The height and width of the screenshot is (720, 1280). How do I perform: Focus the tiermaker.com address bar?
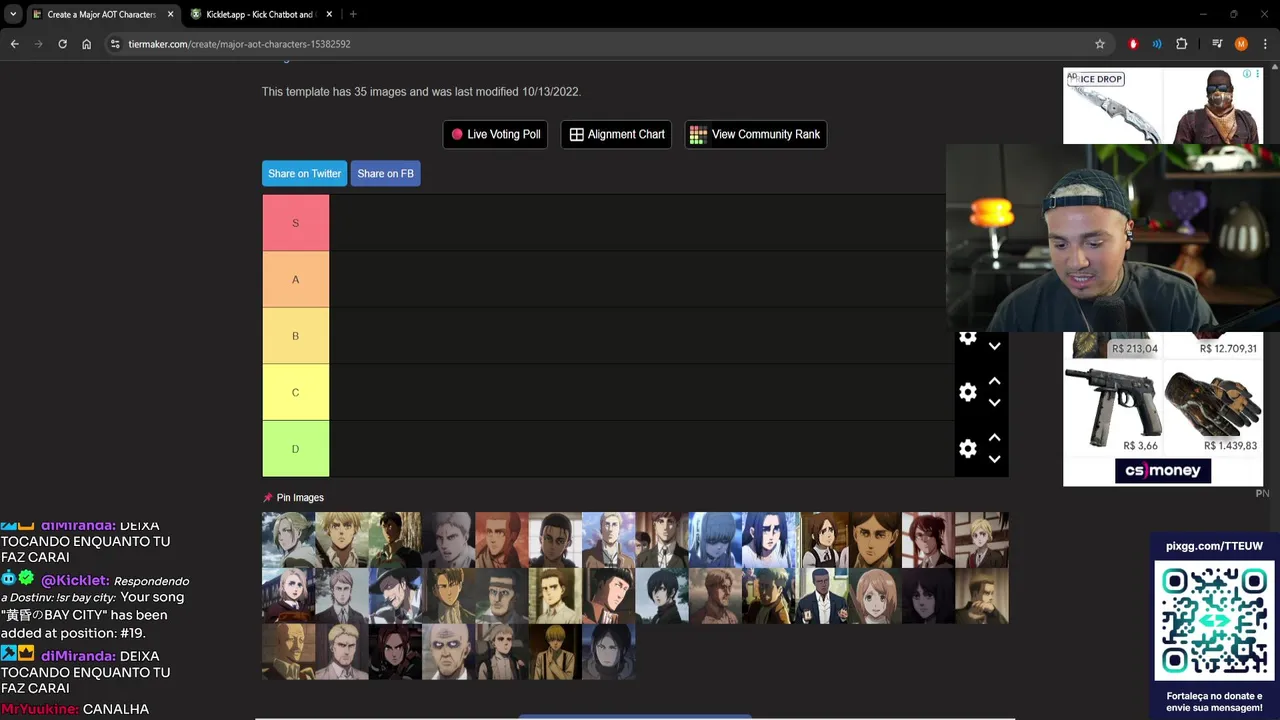[600, 44]
